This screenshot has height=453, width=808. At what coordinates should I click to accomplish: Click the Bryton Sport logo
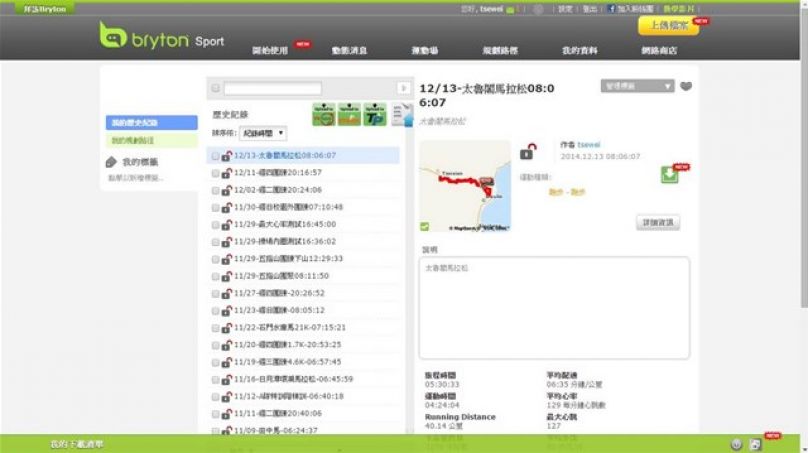click(x=161, y=38)
